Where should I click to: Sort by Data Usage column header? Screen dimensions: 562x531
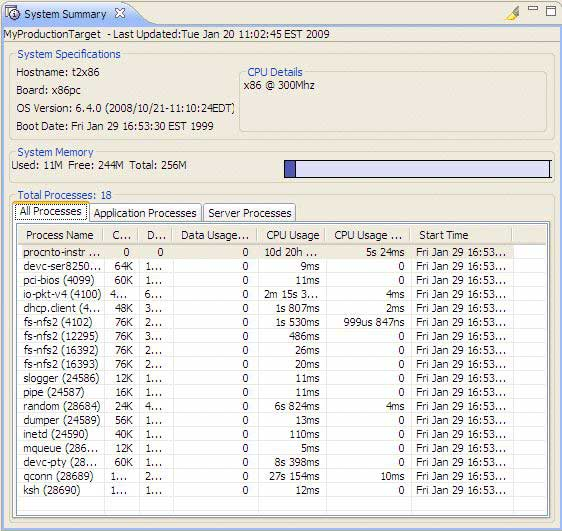[x=215, y=235]
